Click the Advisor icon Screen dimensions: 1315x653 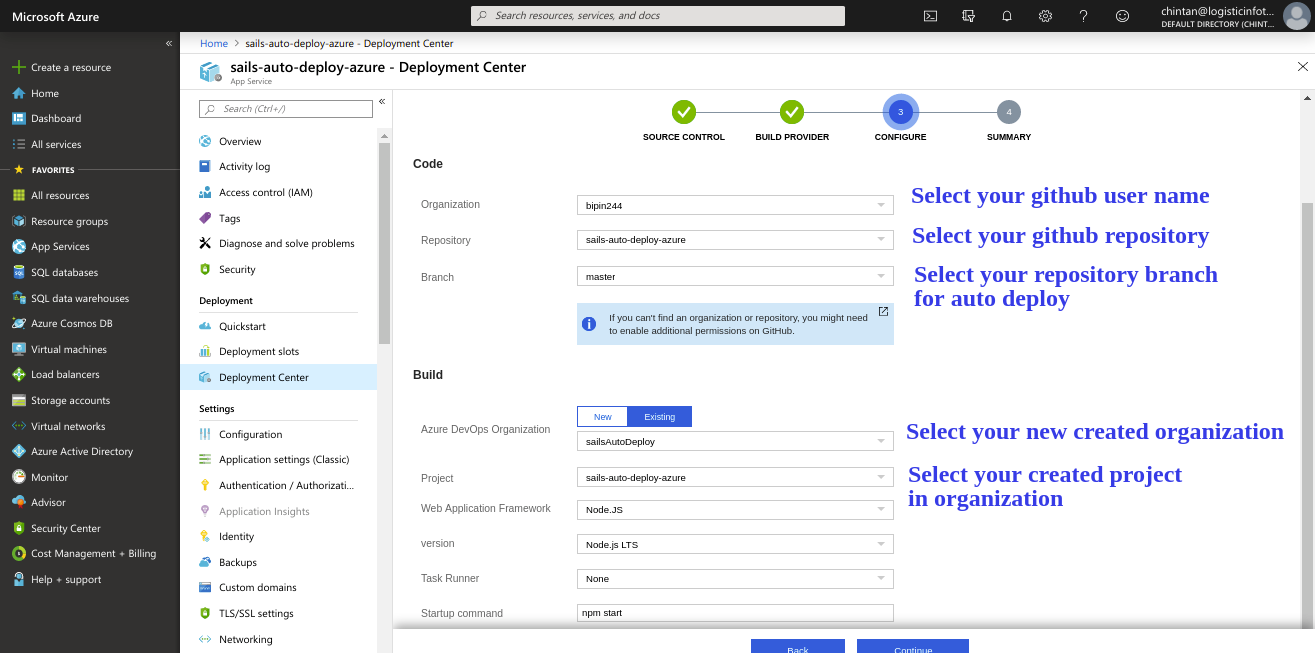click(18, 502)
